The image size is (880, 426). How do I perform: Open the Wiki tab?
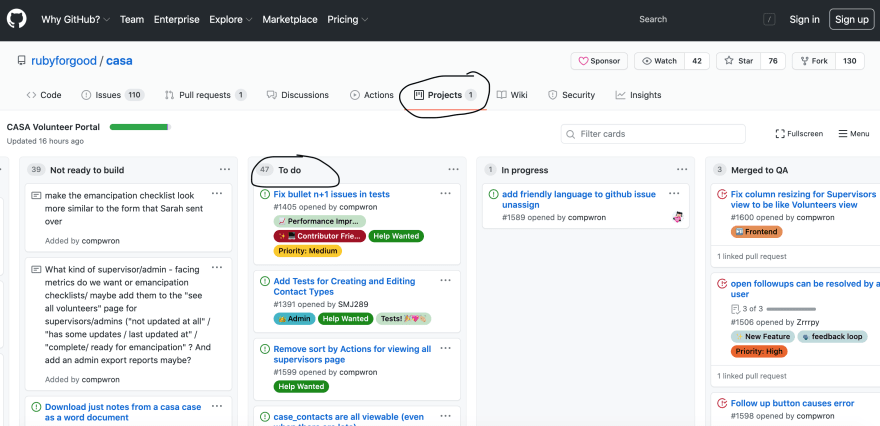click(512, 95)
